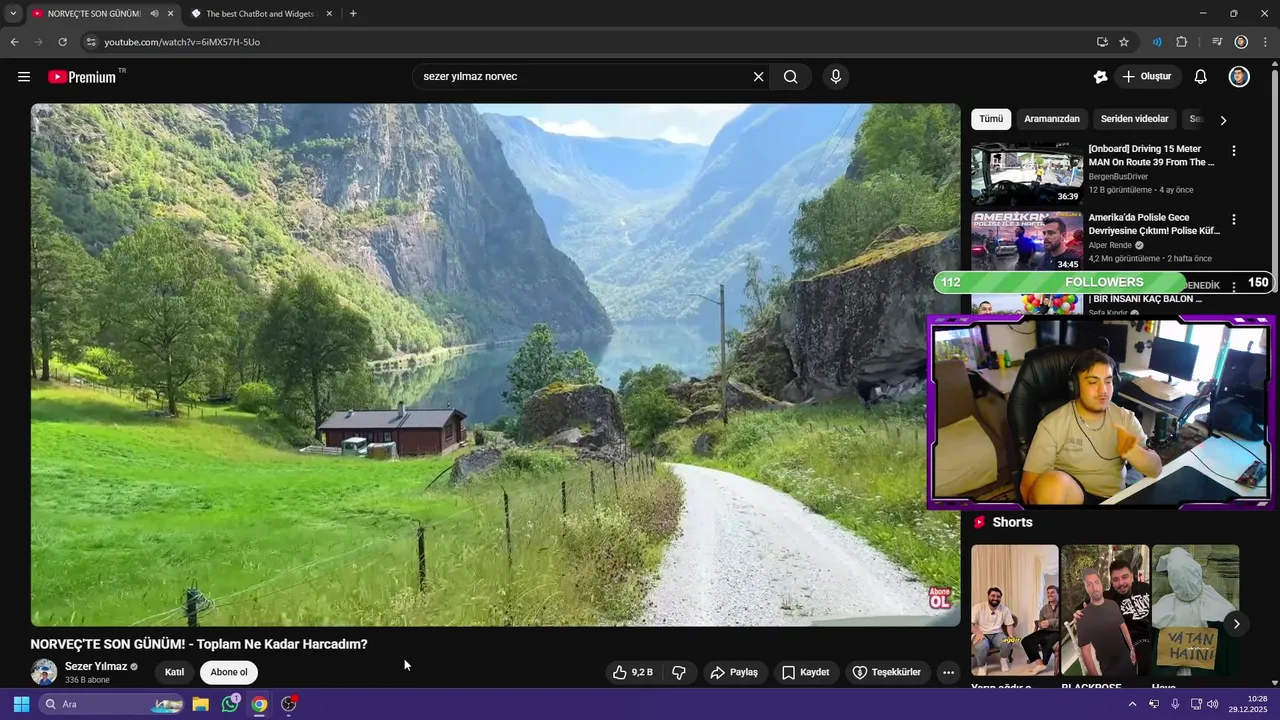Select the Tümü filter chip
Screen dimensions: 1280x720
991,119
